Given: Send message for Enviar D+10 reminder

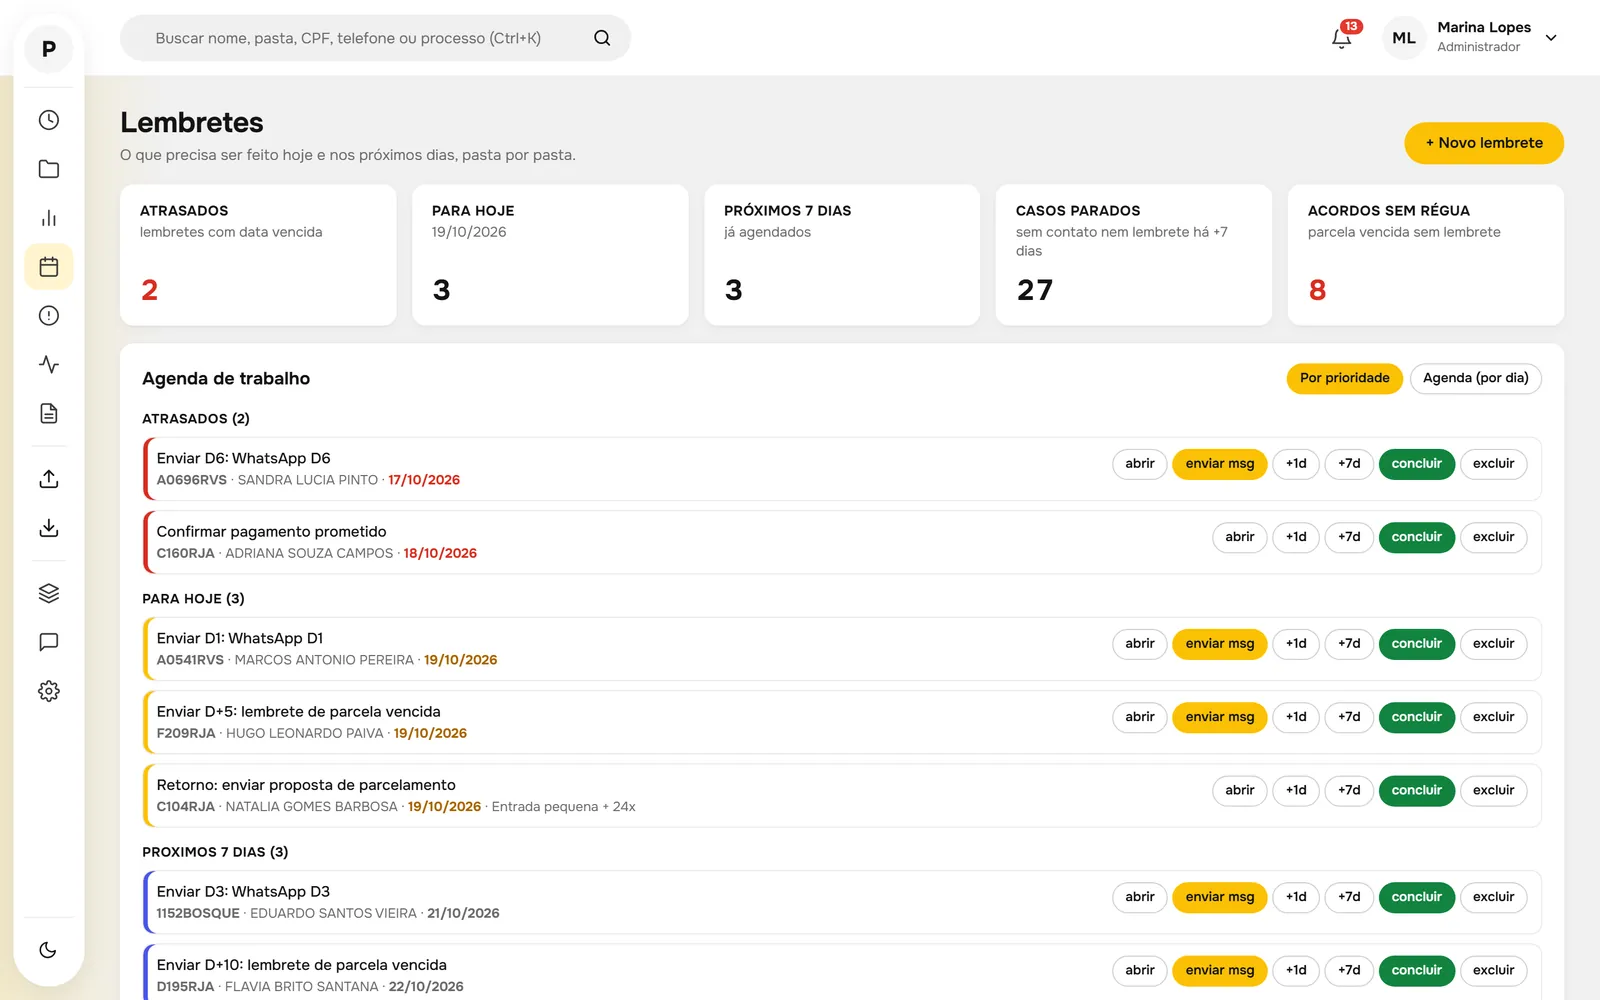Looking at the screenshot, I should pyautogui.click(x=1219, y=970).
